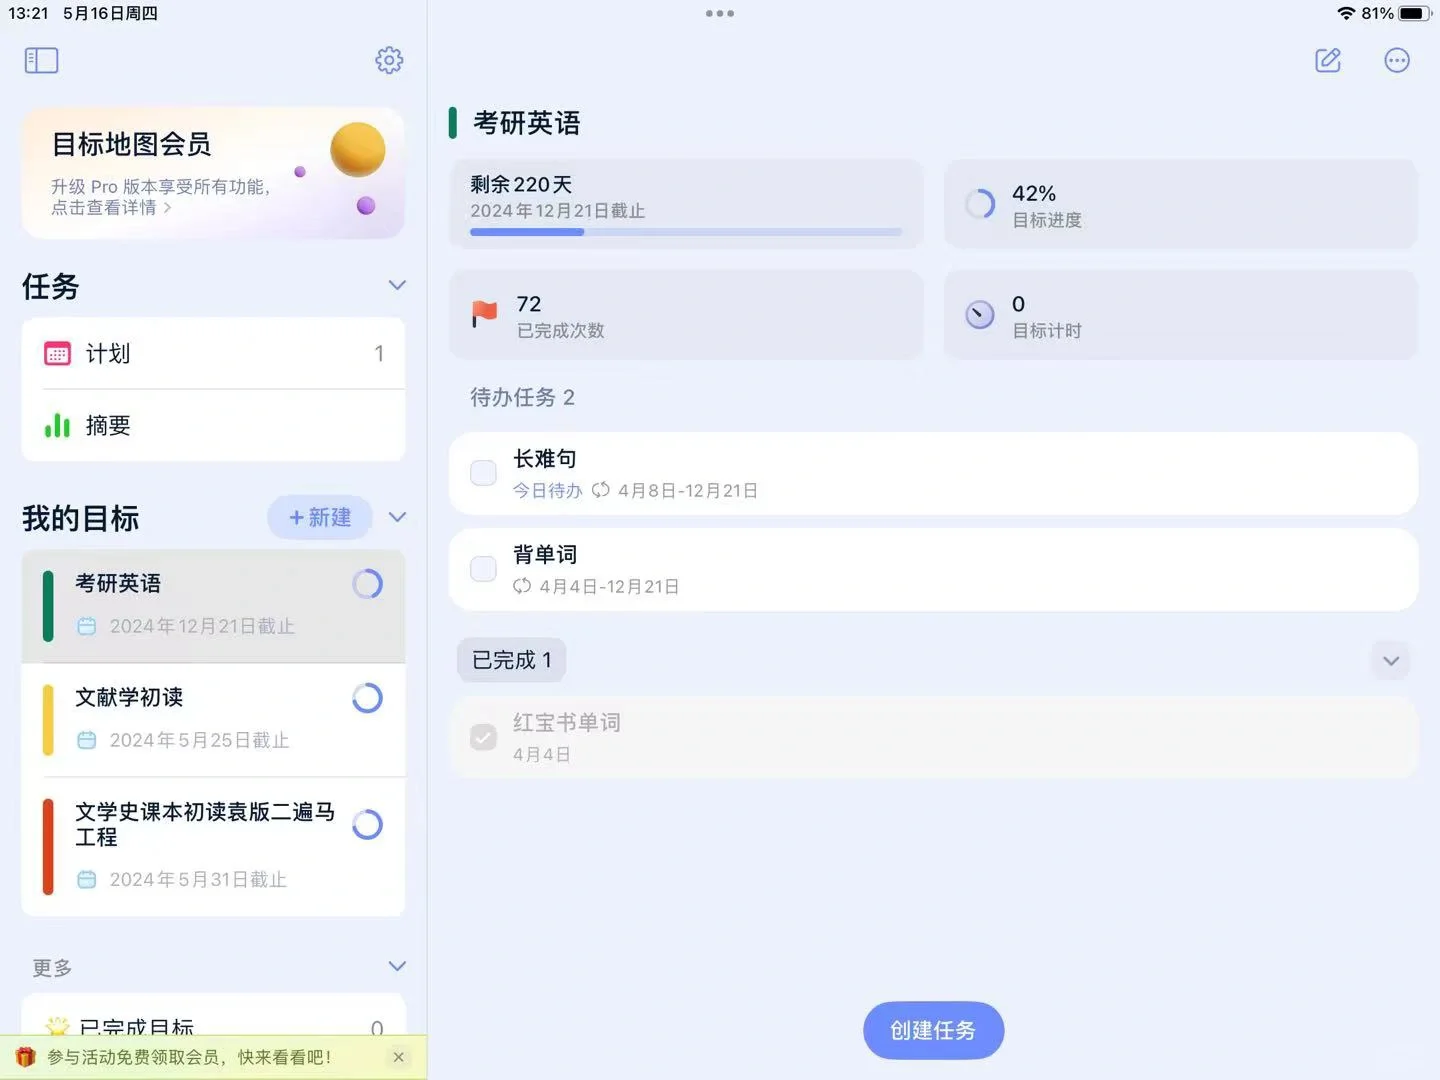Viewport: 1440px width, 1080px height.
Task: Open the 摘要 chart icon
Action: (x=57, y=425)
